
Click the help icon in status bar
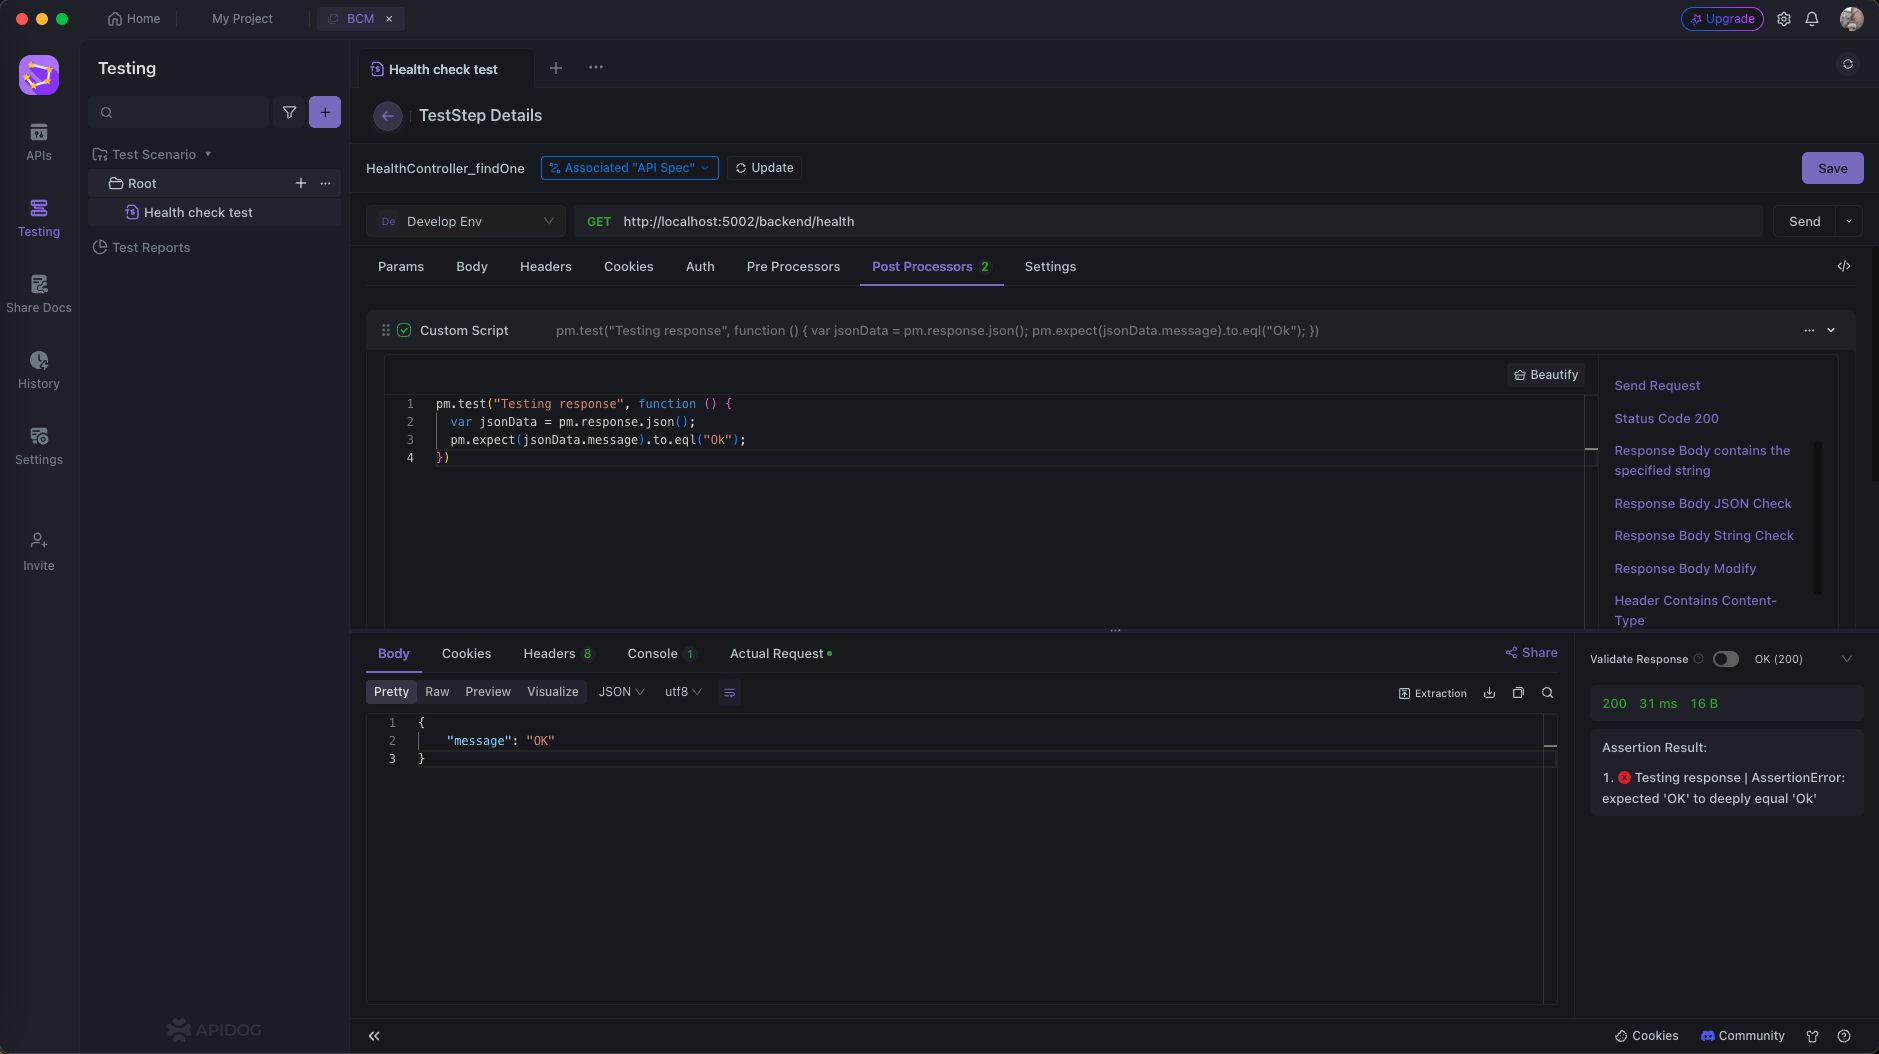click(x=1844, y=1036)
